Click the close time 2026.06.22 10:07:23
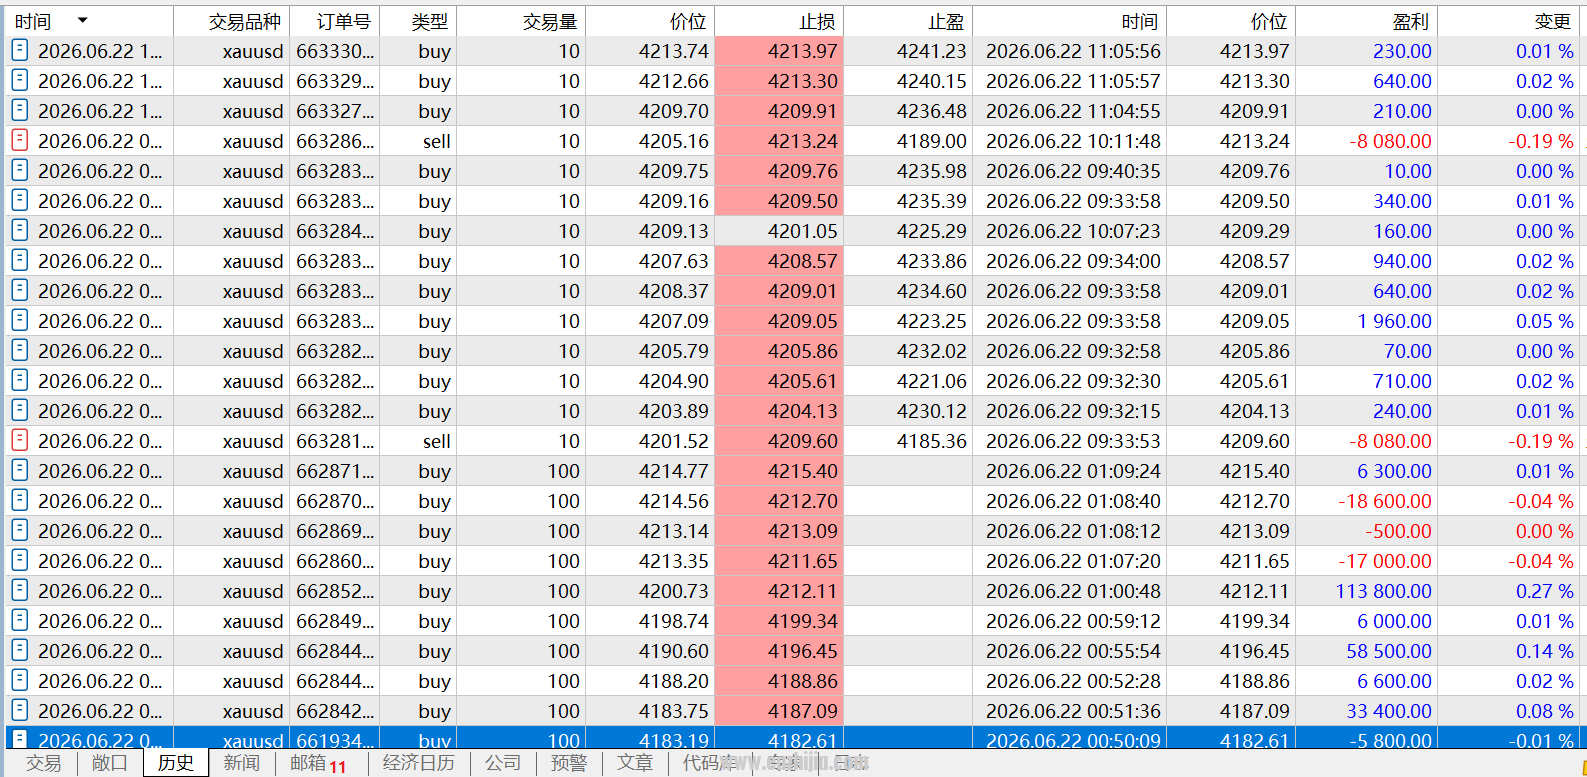The image size is (1587, 777). pyautogui.click(x=1073, y=231)
